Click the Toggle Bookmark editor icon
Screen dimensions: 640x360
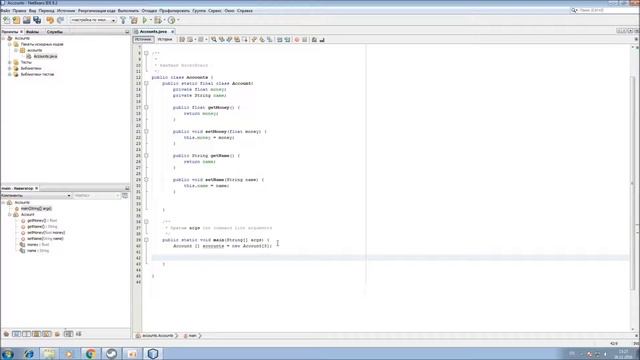pyautogui.click(x=269, y=40)
